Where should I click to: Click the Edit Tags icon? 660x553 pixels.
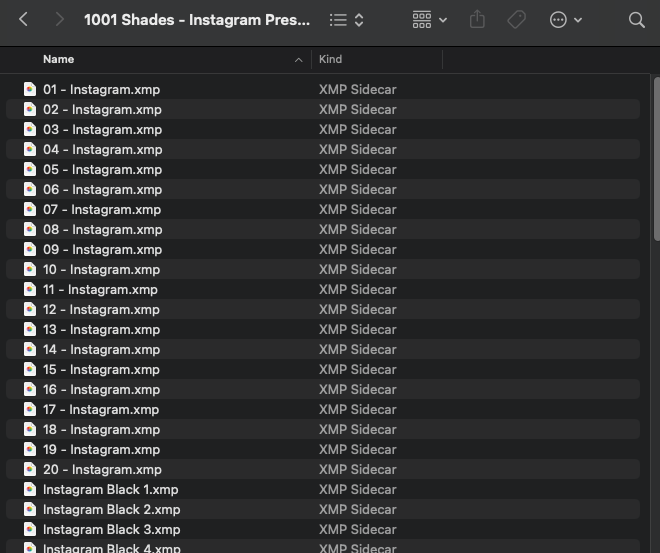[517, 20]
